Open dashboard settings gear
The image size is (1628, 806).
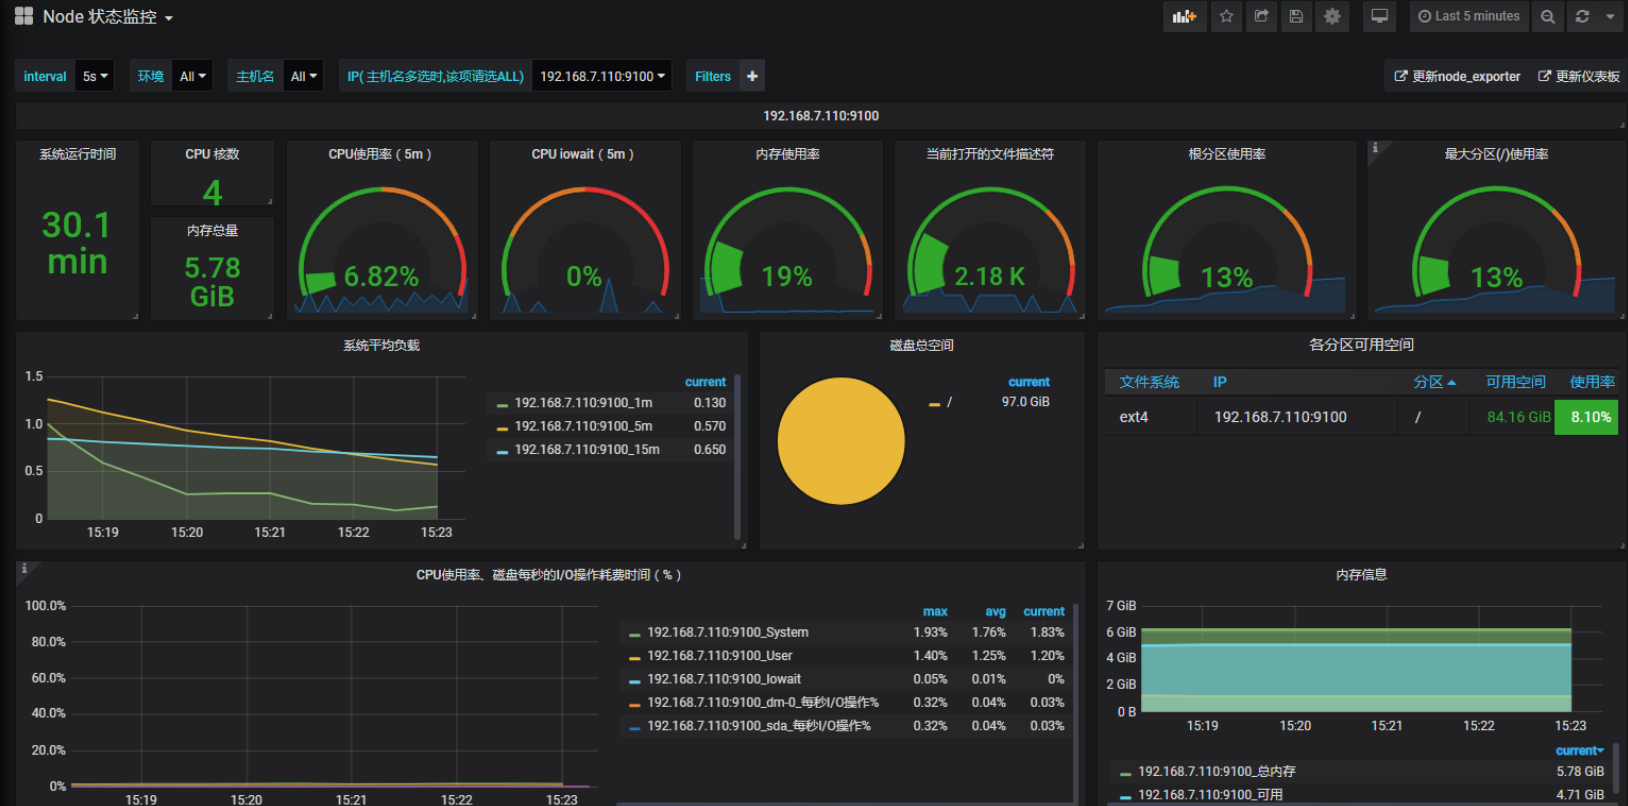point(1332,16)
